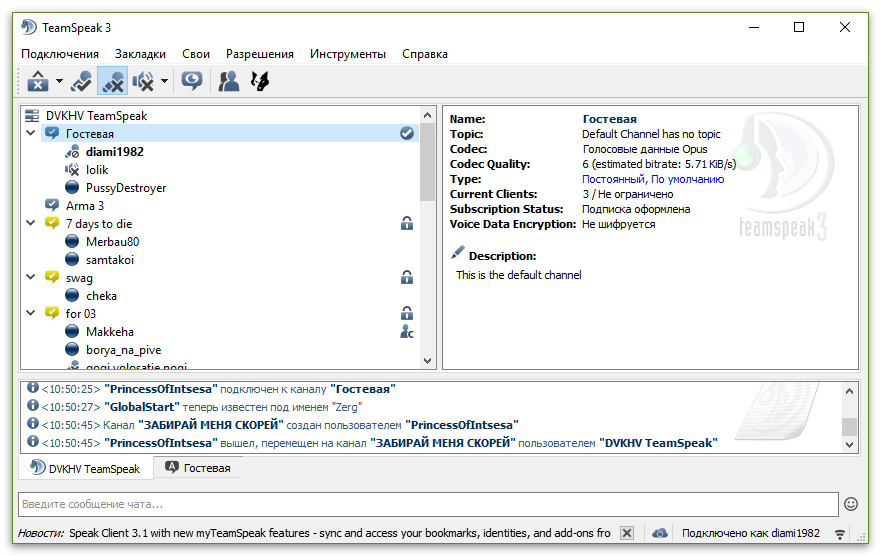Image resolution: width=881 pixels, height=556 pixels.
Task: Open the Away status dropdown arrow
Action: [x=59, y=81]
